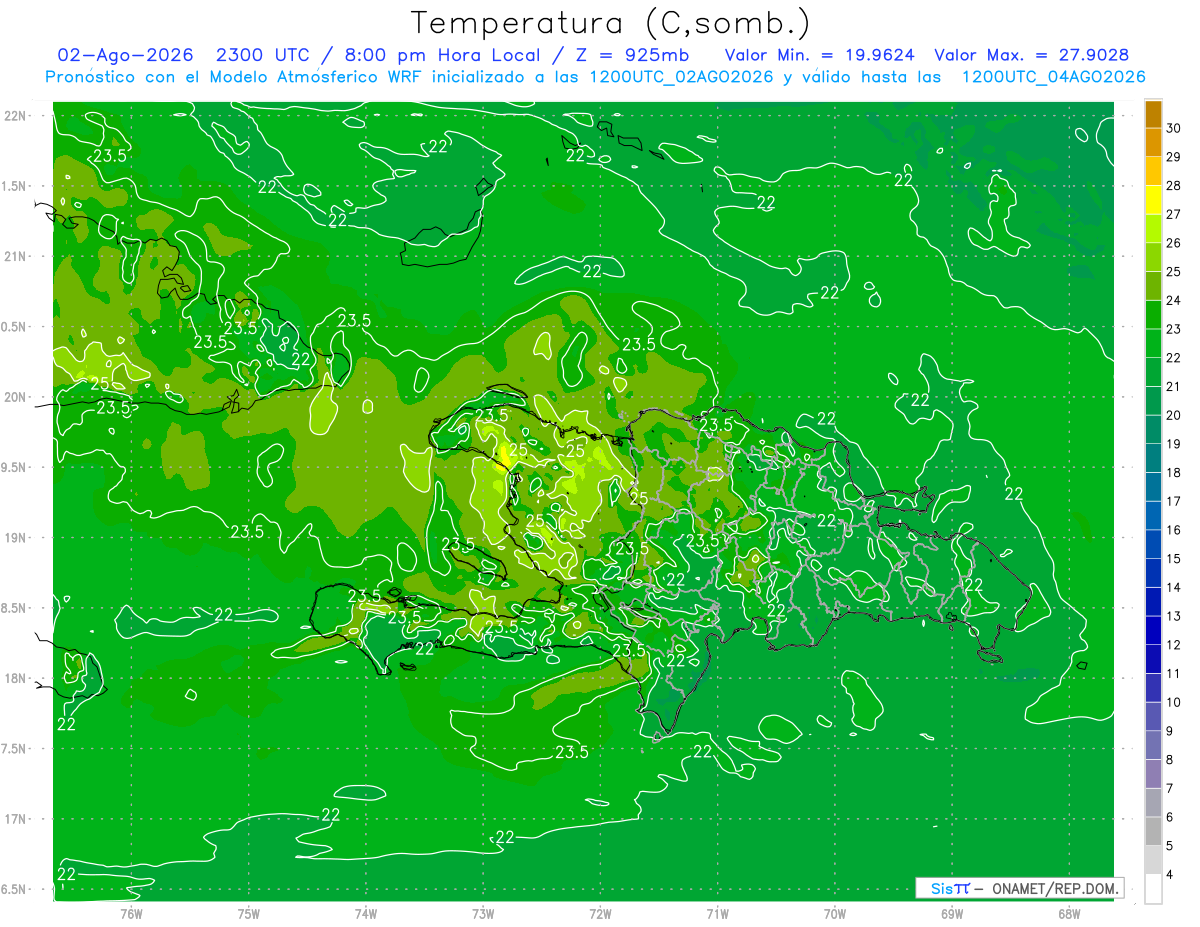The width and height of the screenshot is (1200, 927).
Task: Click the "Temperatura (C,somb.)" chart title
Action: tap(609, 22)
